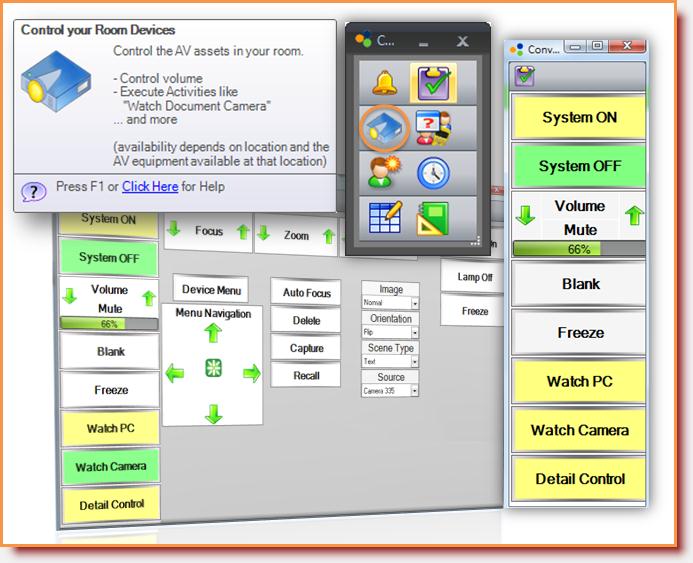Click volume down arrow in back window
Screen dimensions: 693x563
69,296
